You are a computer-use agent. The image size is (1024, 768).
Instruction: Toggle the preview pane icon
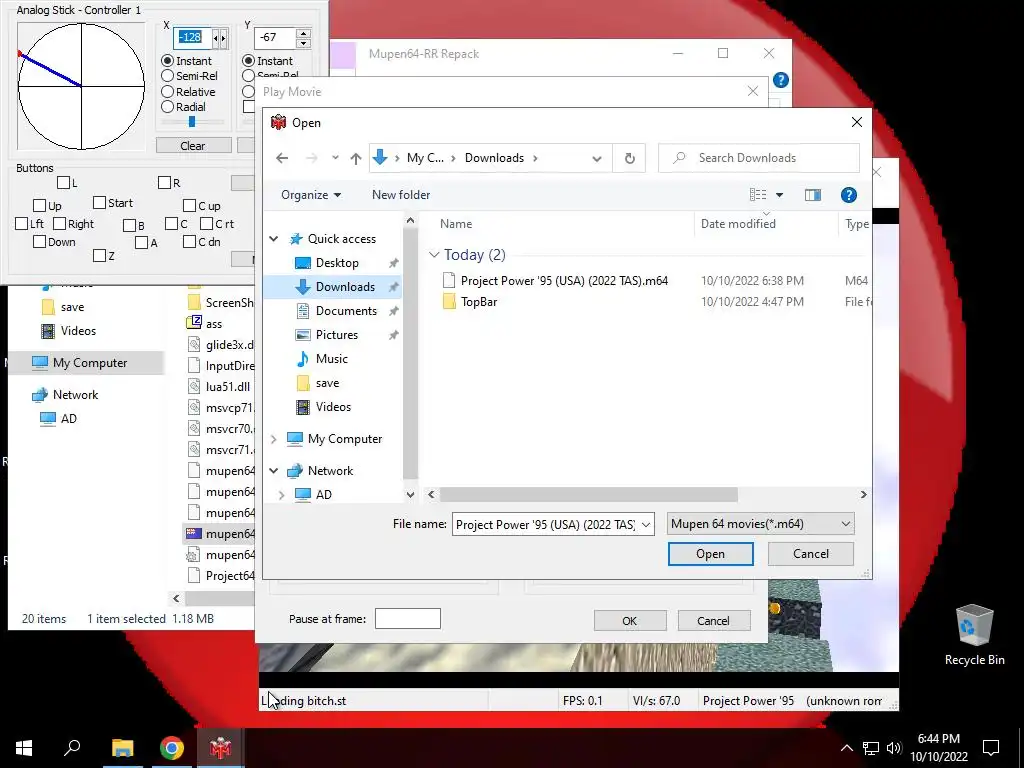812,195
